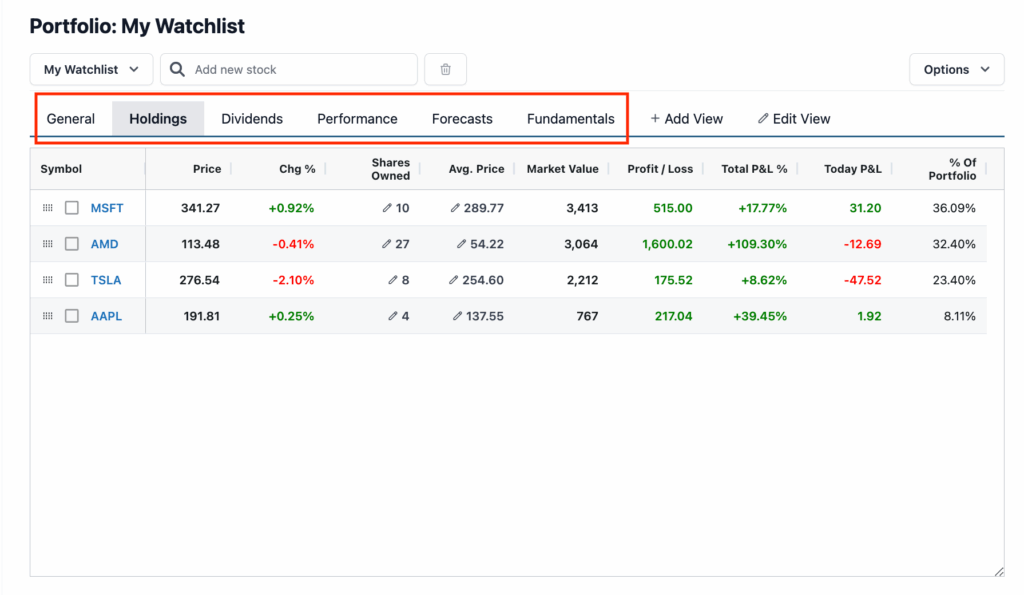Expand the Options dropdown menu
The image size is (1024, 595).
click(x=956, y=70)
